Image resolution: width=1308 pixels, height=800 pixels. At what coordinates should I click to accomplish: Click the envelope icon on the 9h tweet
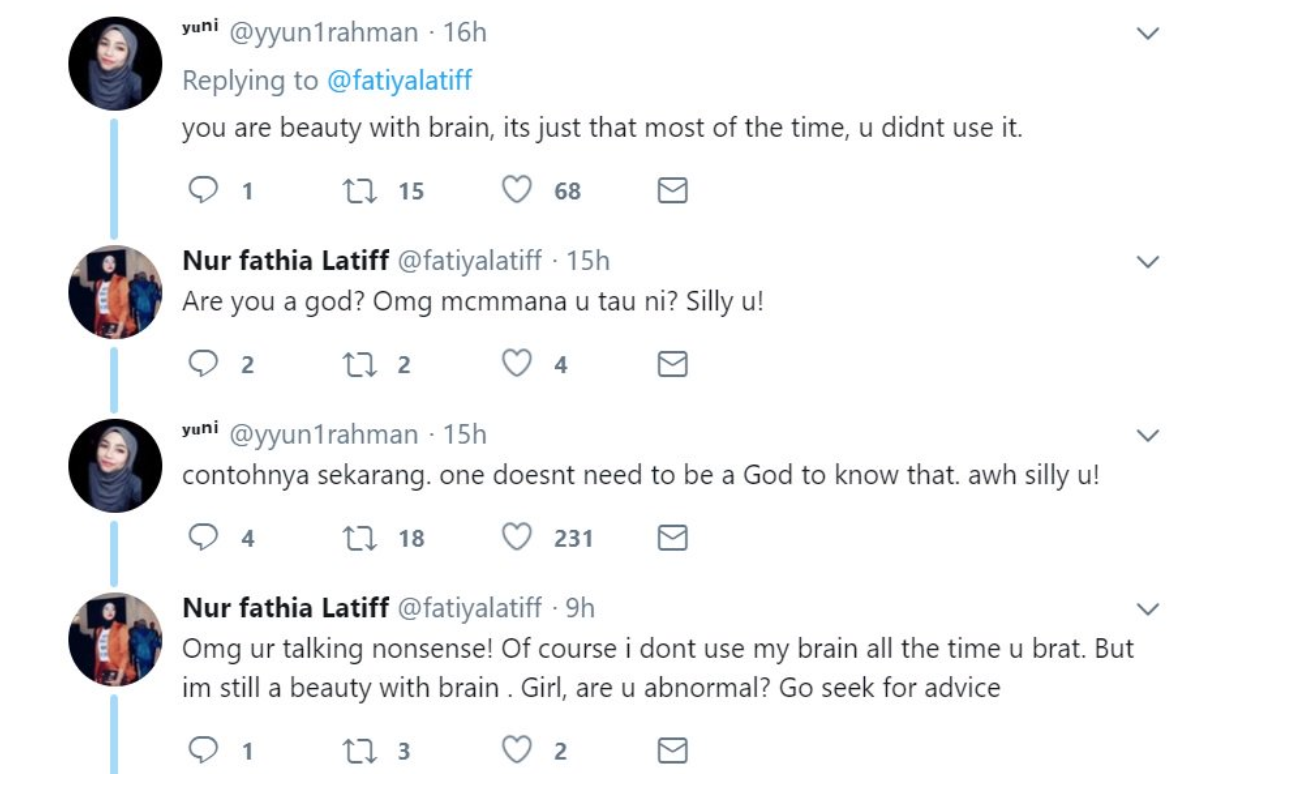(x=672, y=750)
